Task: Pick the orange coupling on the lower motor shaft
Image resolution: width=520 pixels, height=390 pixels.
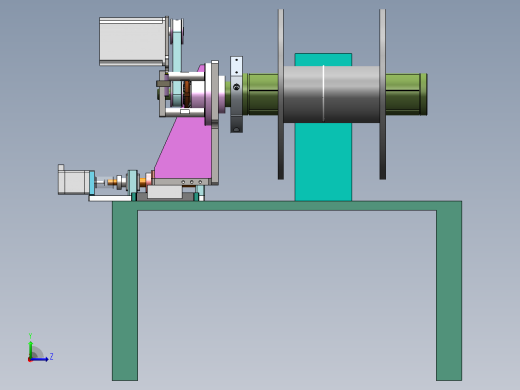Action: [x=111, y=182]
